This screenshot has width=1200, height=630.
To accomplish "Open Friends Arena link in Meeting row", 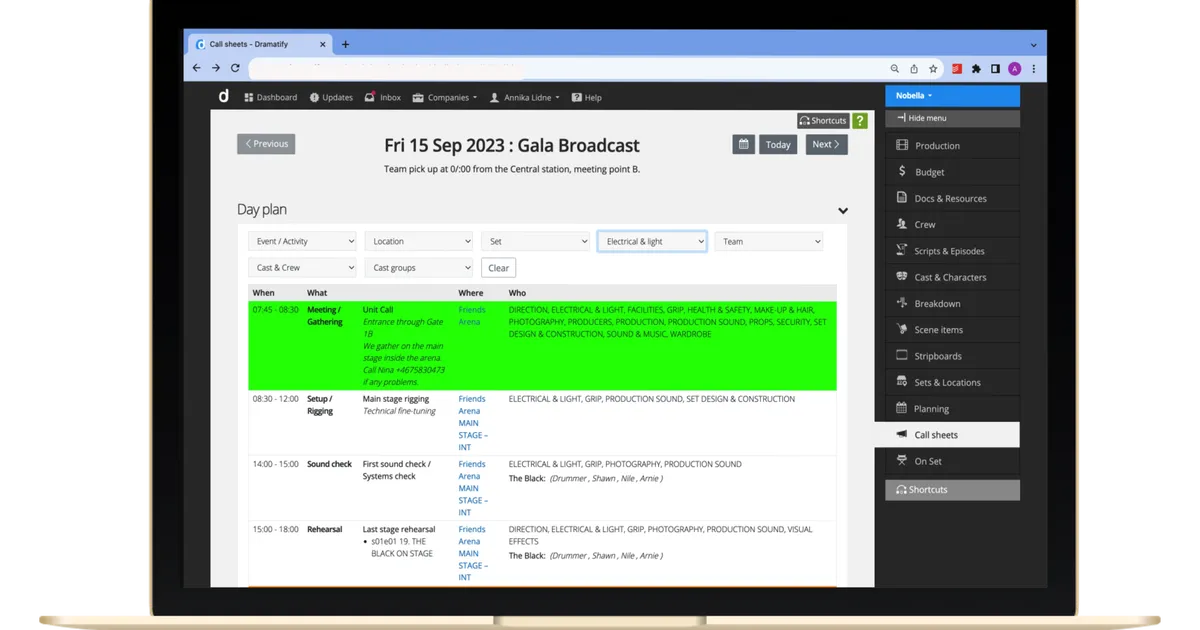I will (x=472, y=316).
